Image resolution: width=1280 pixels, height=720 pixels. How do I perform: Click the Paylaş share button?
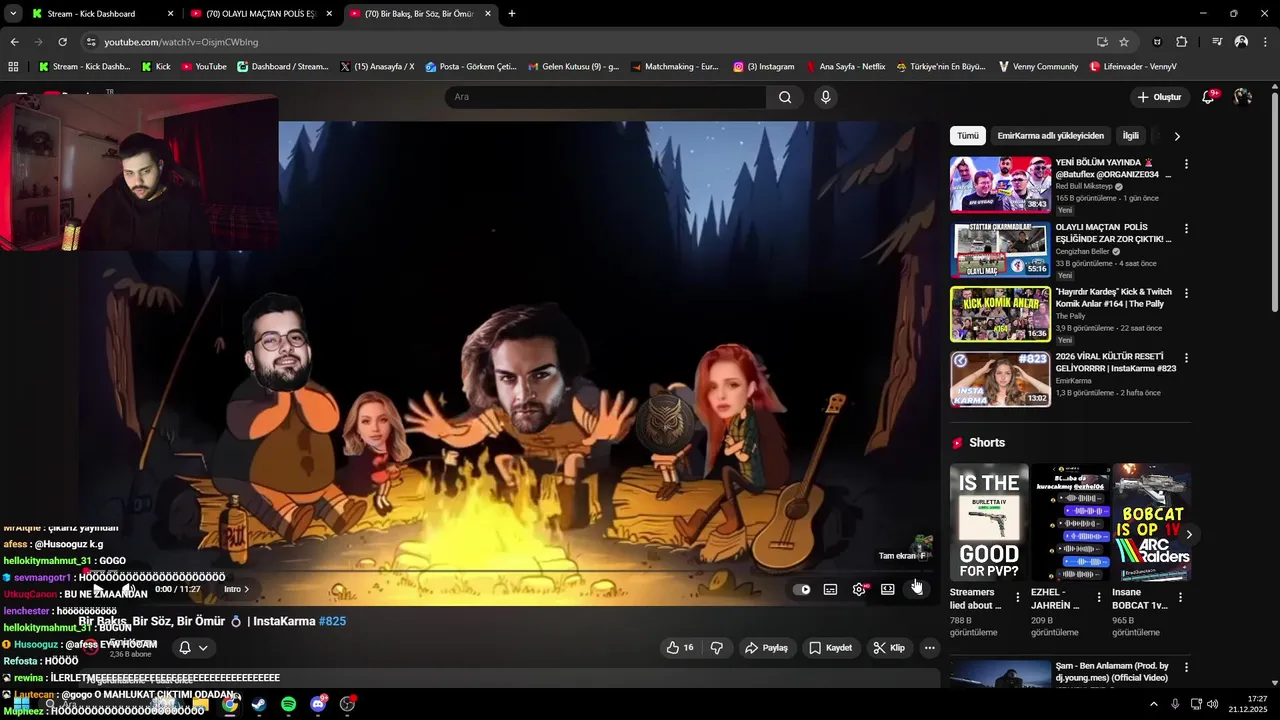767,648
